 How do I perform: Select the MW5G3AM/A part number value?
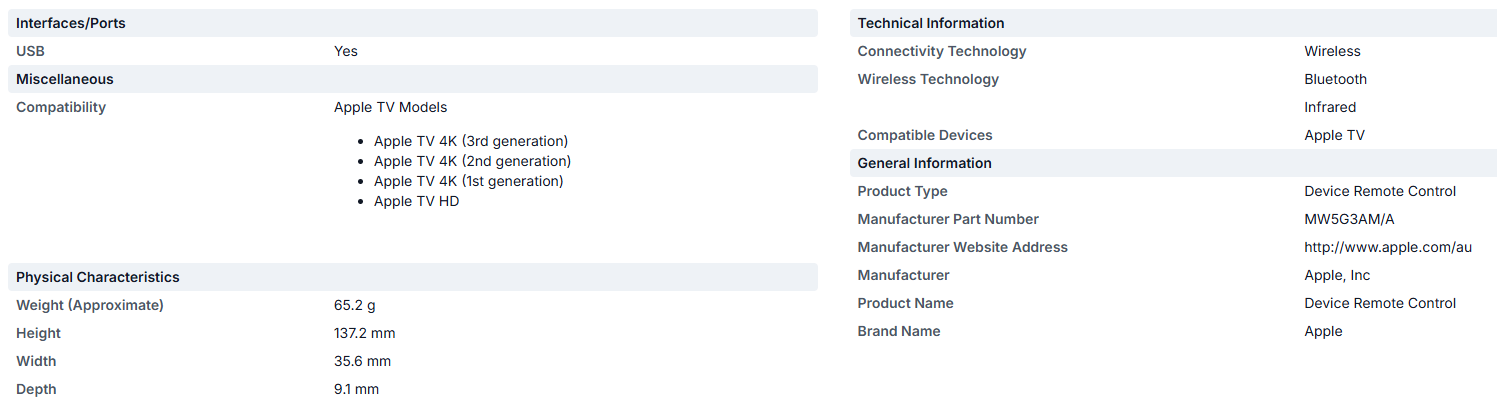tap(1349, 219)
